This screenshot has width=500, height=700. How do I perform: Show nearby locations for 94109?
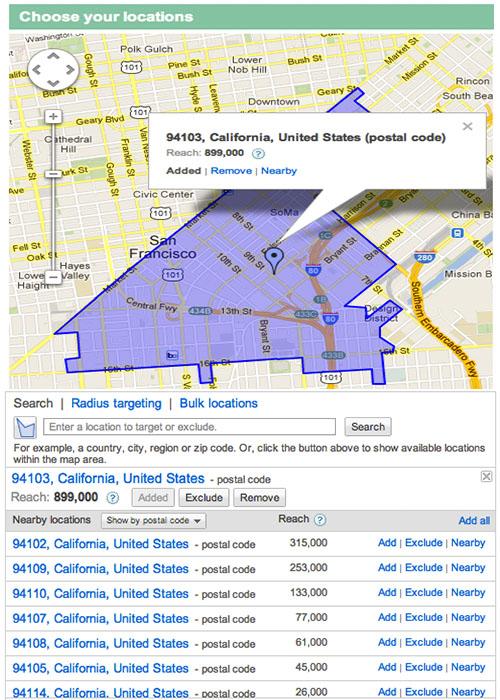coord(468,568)
